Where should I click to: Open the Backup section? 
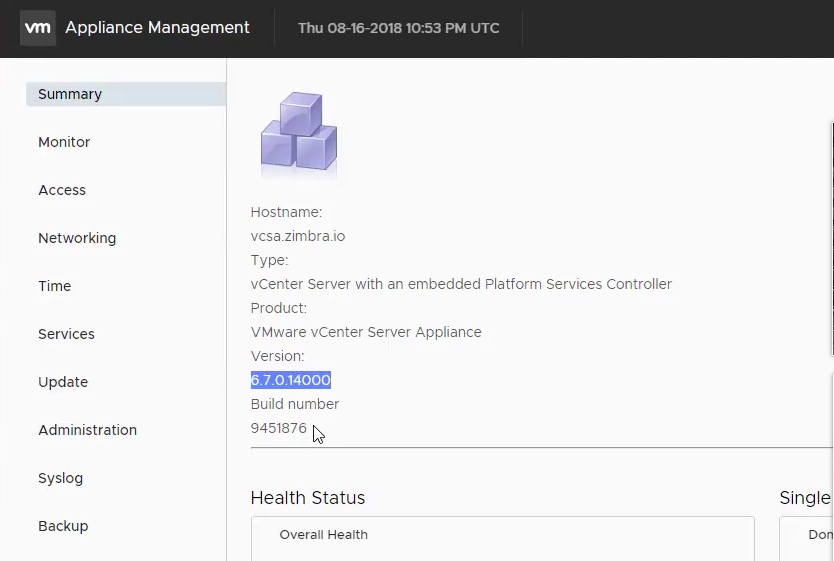[x=63, y=526]
